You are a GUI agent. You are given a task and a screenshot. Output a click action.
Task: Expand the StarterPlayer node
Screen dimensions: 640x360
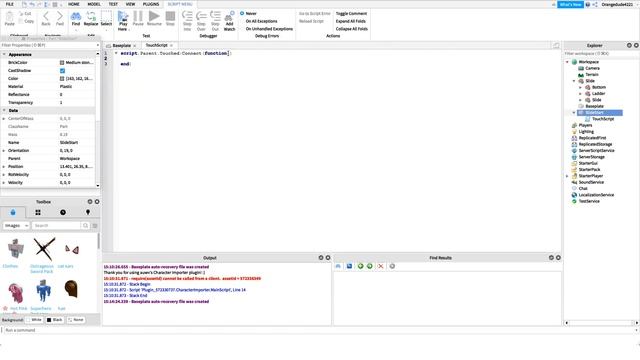567,176
